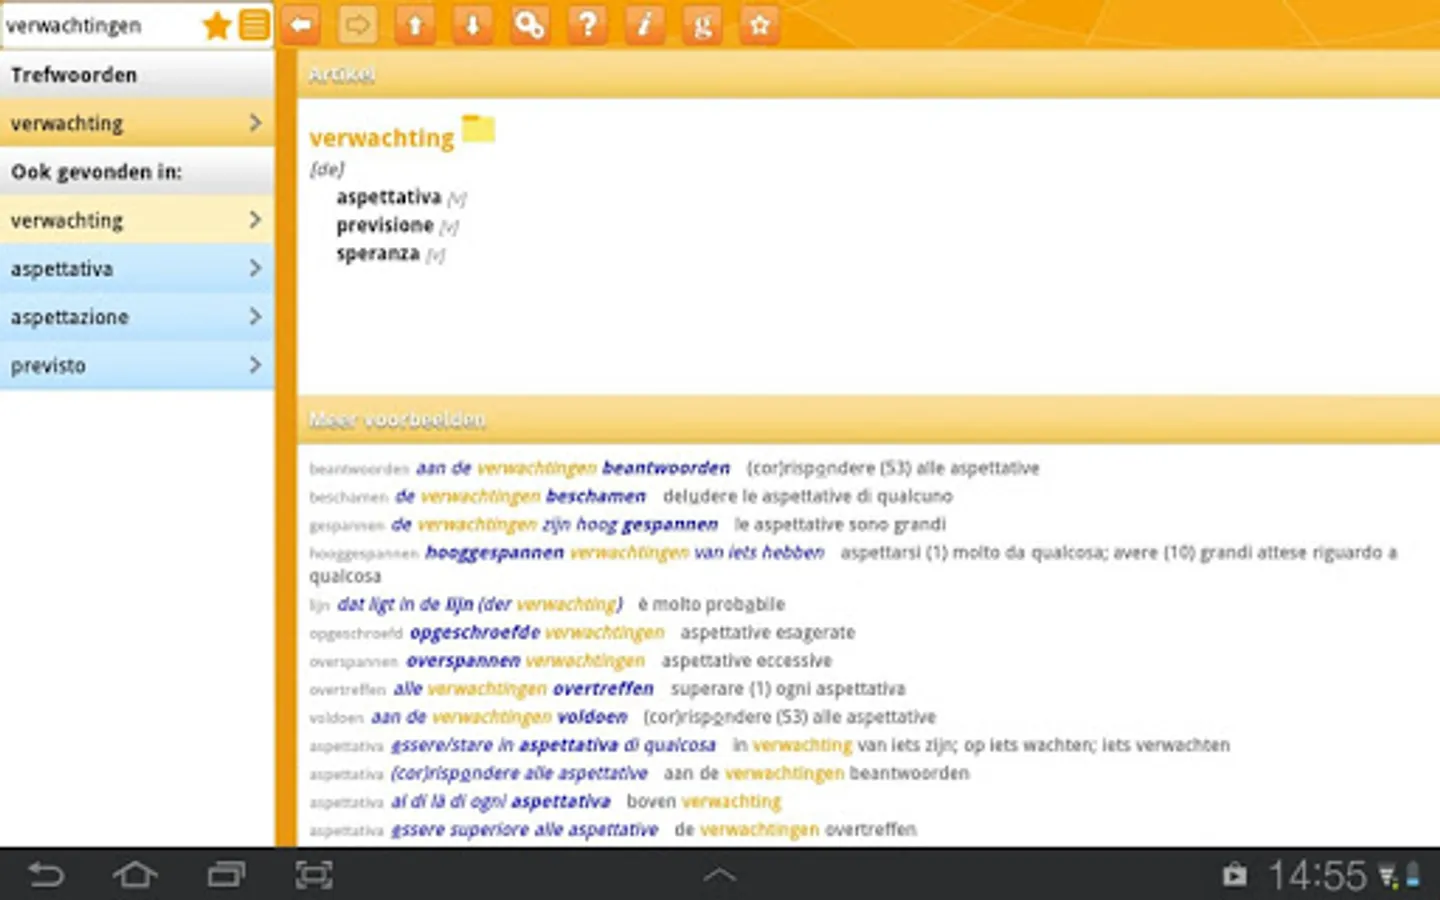Click the outlined star favorites toolbar icon
The image size is (1440, 900).
point(759,24)
